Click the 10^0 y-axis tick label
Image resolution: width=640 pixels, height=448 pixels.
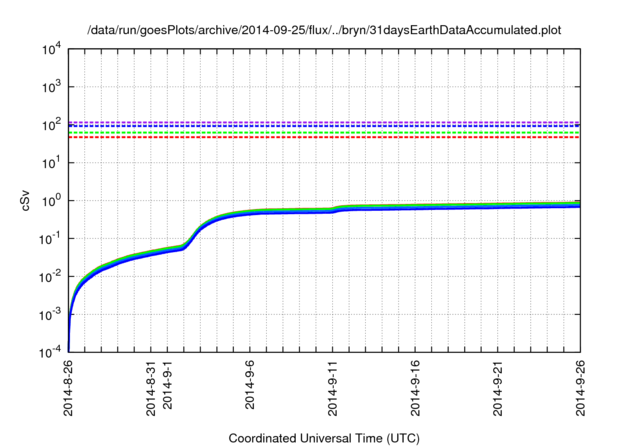click(51, 201)
